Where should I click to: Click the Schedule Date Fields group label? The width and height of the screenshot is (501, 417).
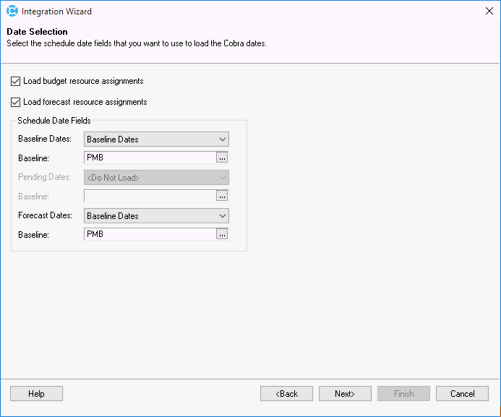54,121
